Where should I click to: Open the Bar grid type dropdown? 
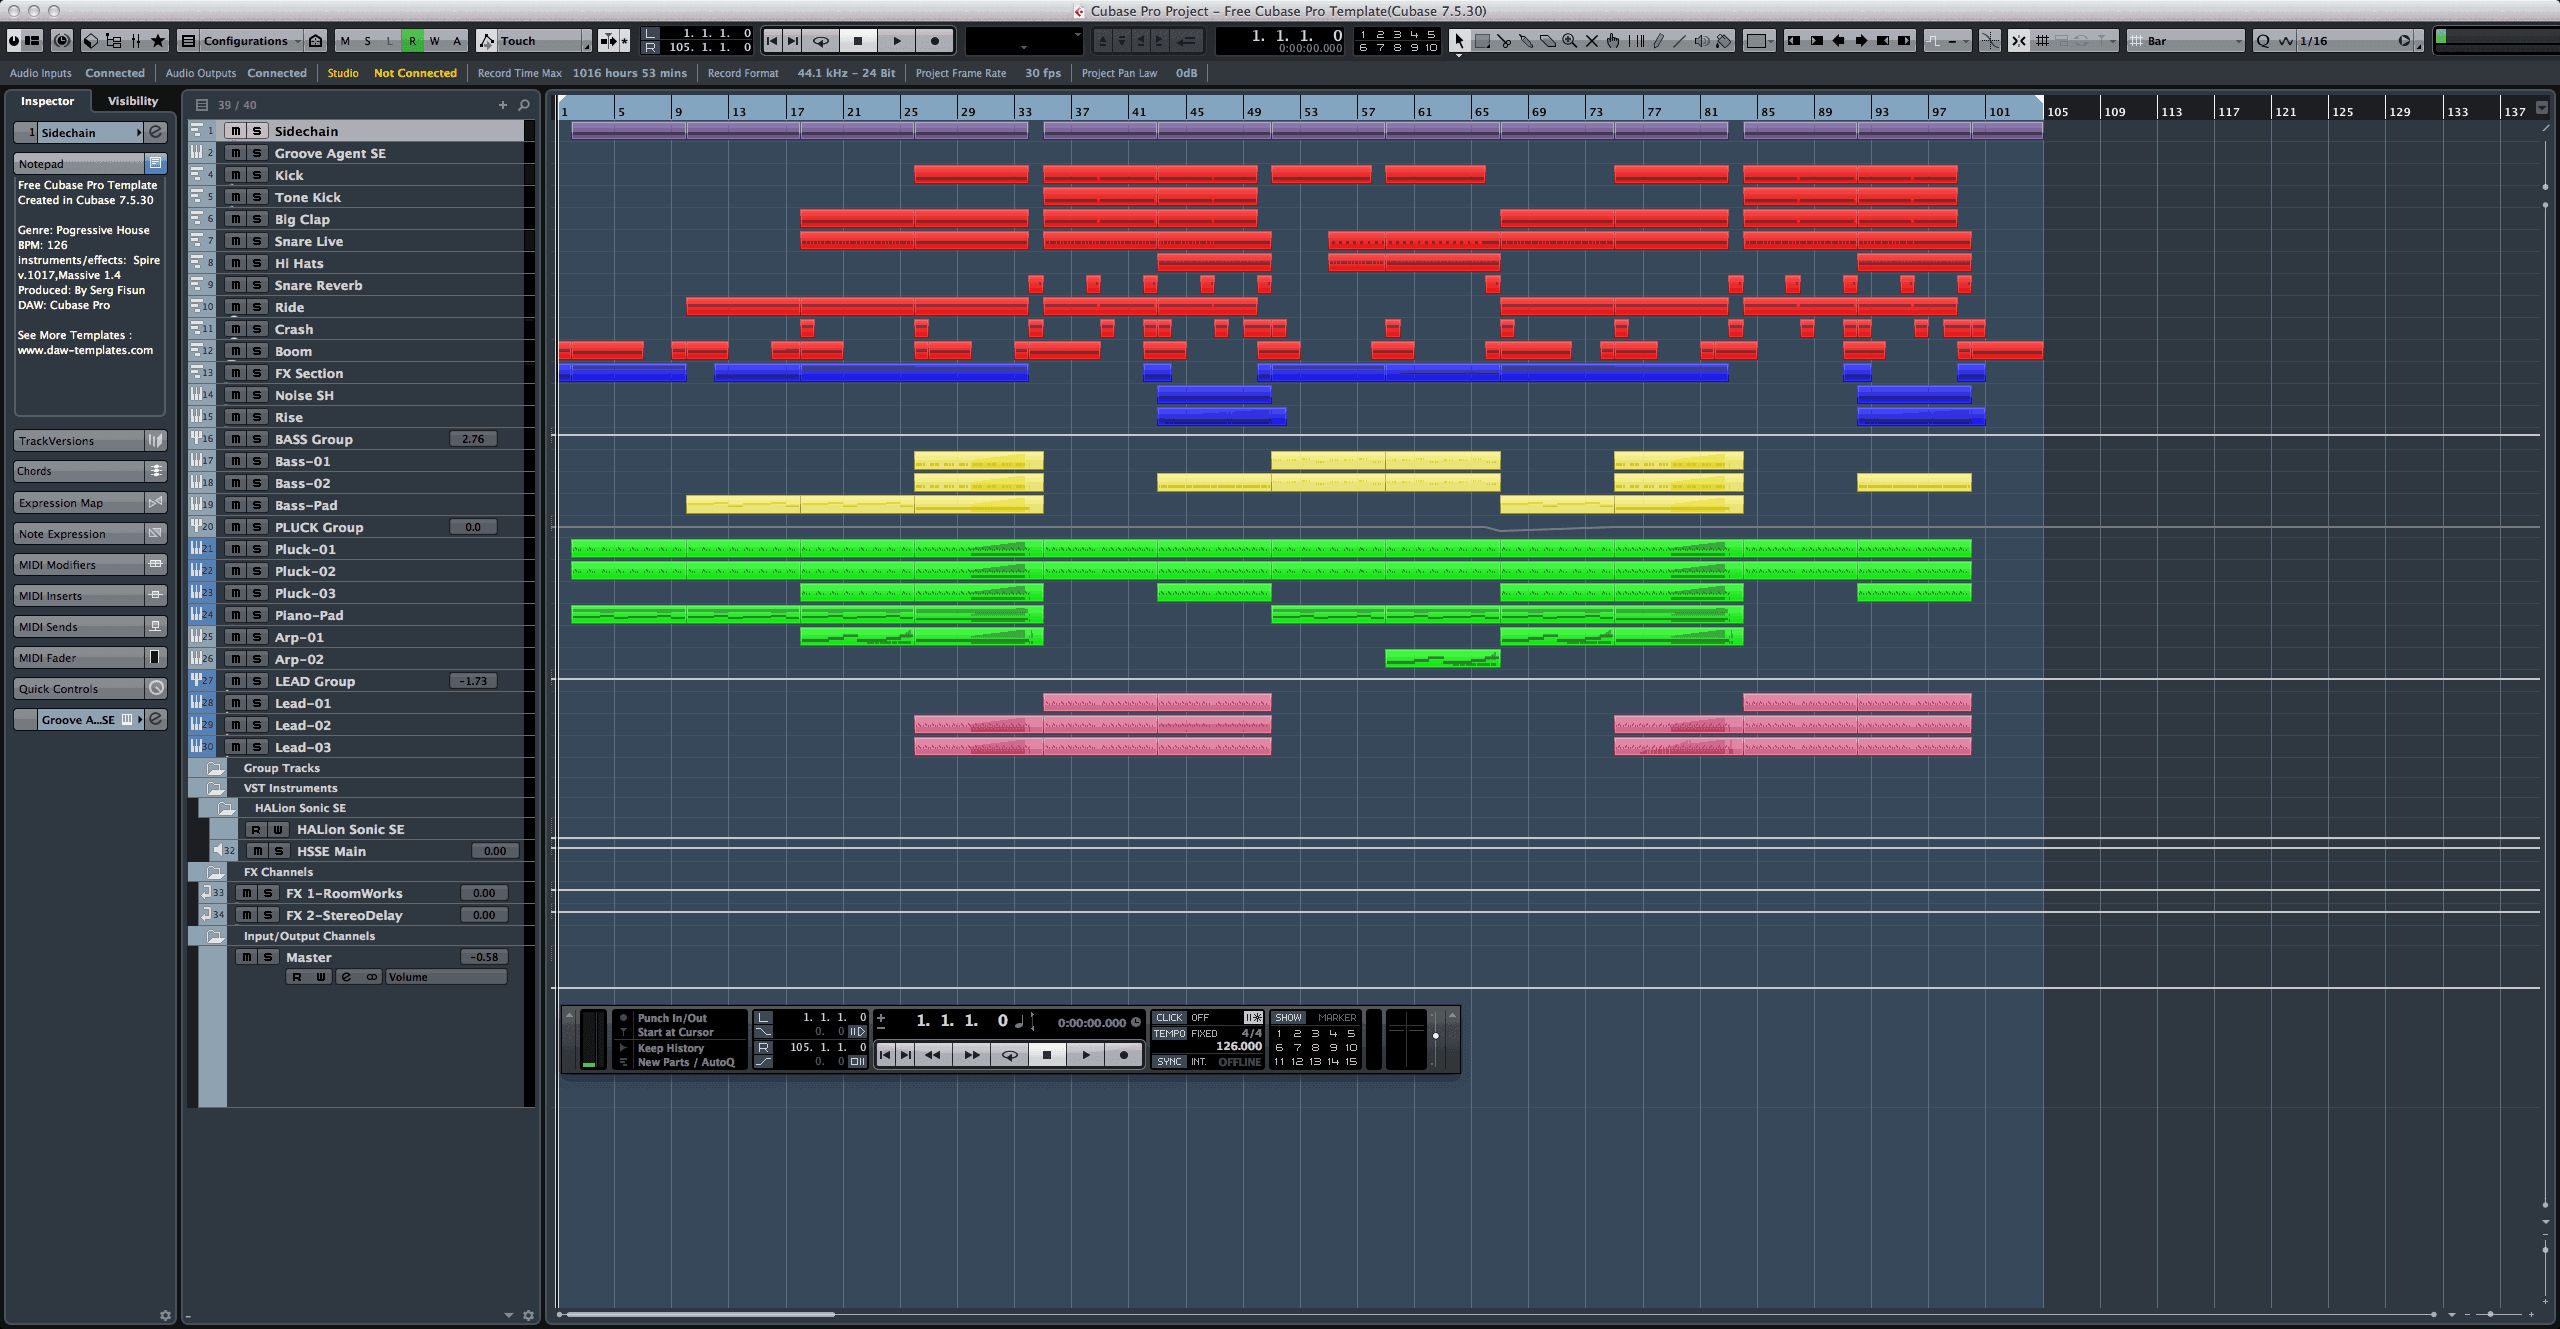point(2187,41)
